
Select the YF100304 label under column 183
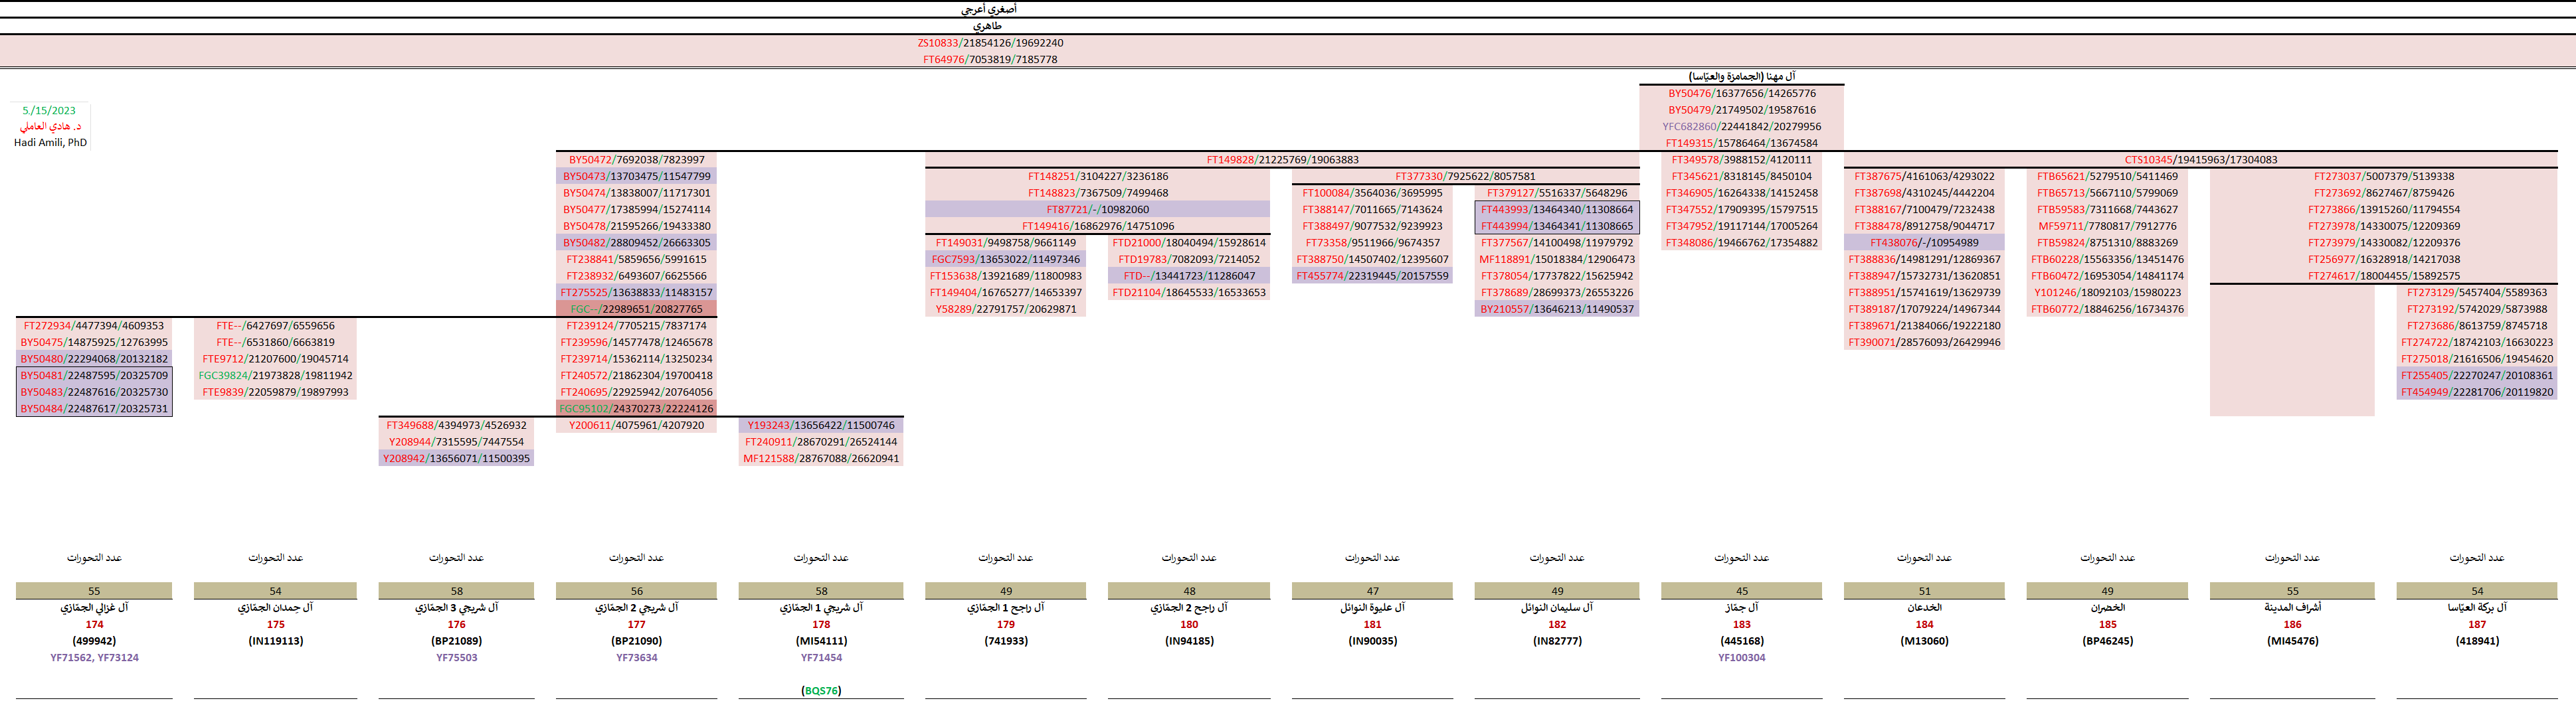pos(1741,658)
